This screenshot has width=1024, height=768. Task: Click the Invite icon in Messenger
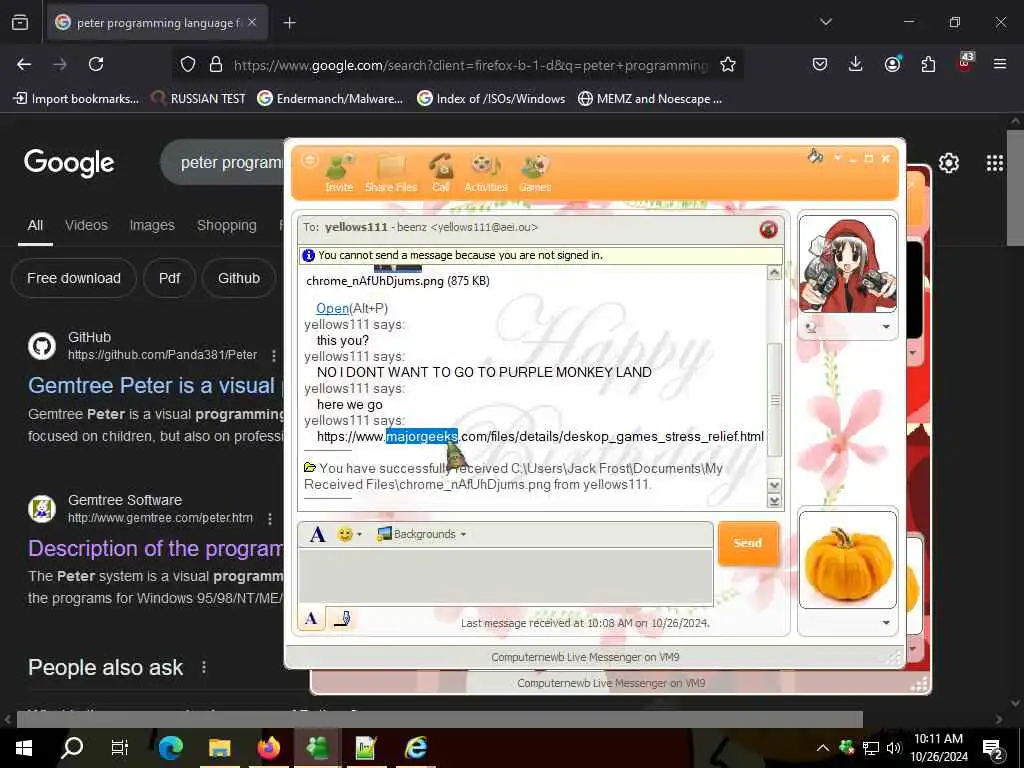tap(339, 172)
